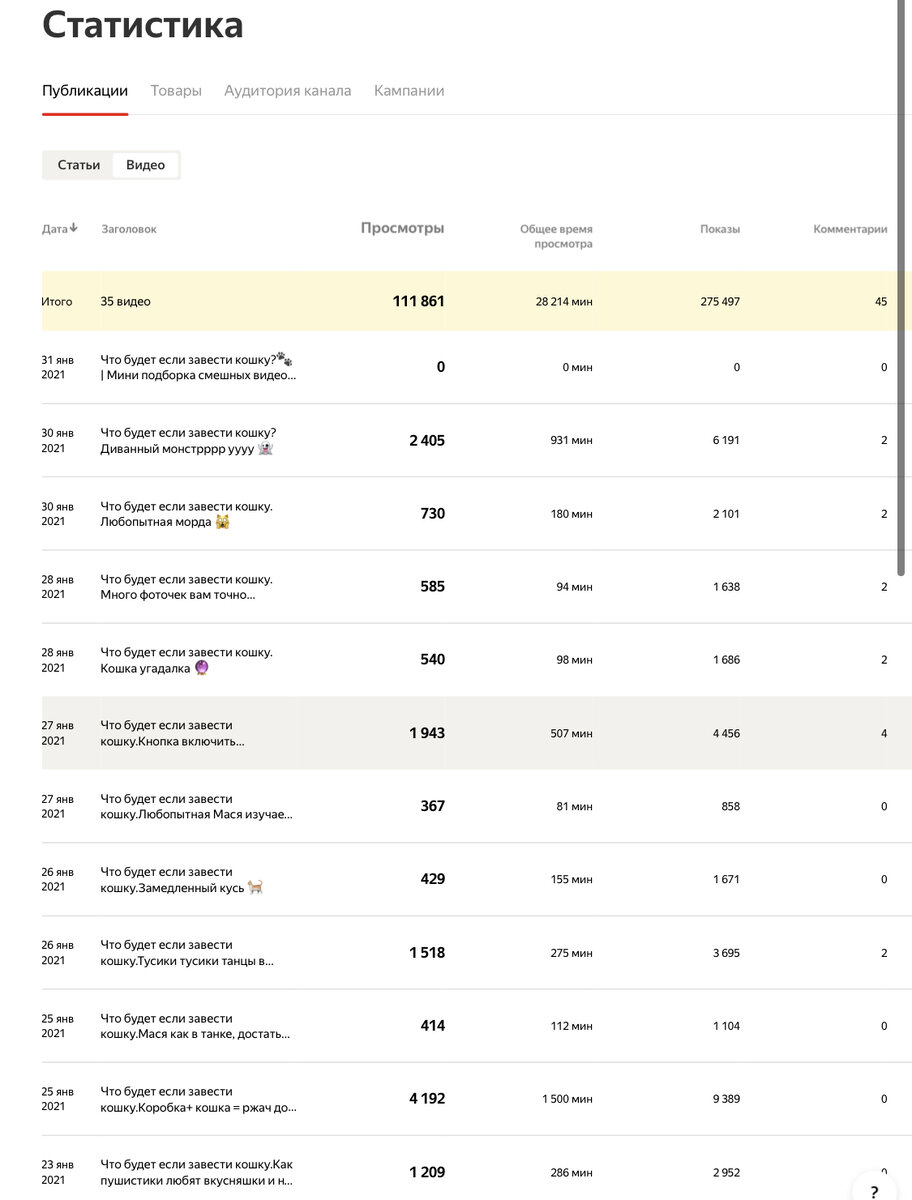The height and width of the screenshot is (1200, 912).
Task: Go to the Кампании tab
Action: 409,91
